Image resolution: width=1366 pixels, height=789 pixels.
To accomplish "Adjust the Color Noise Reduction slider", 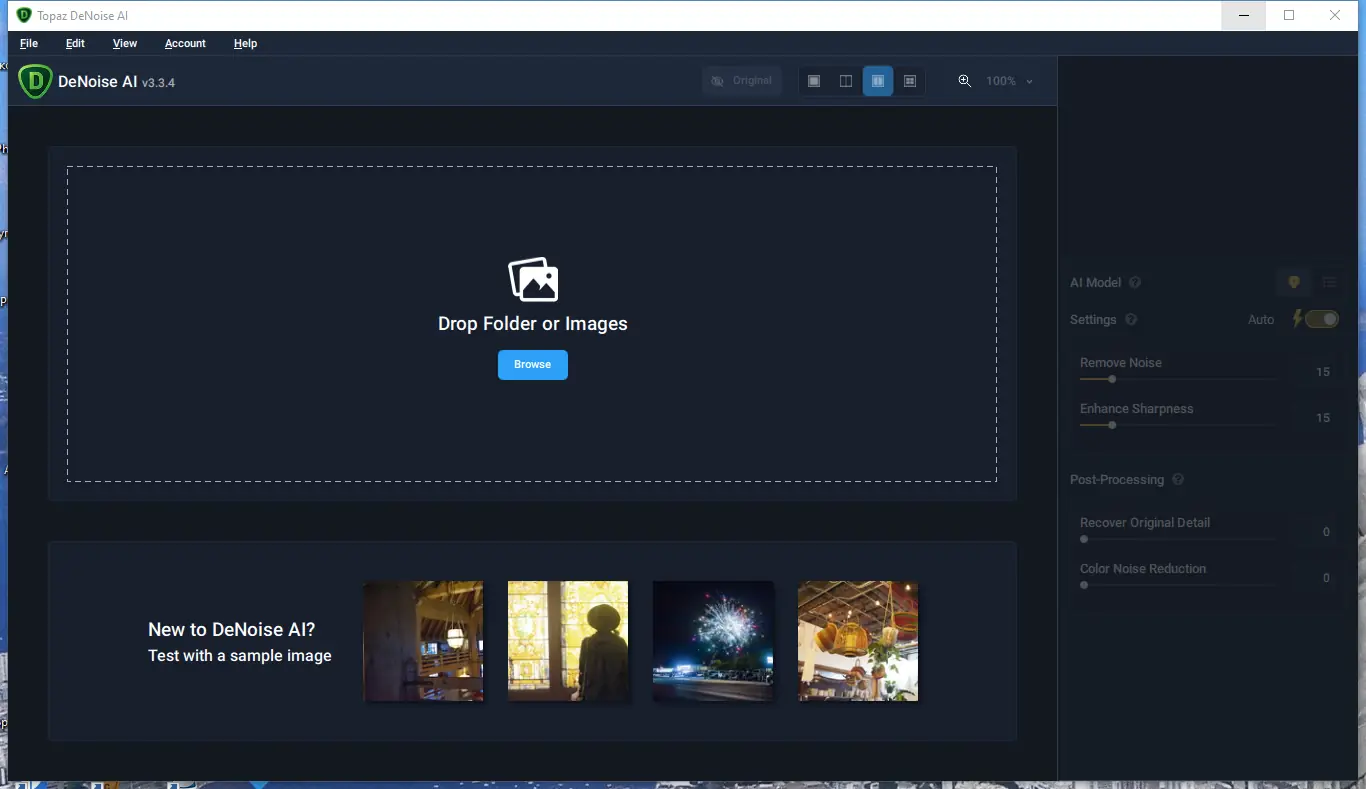I will [1177, 585].
